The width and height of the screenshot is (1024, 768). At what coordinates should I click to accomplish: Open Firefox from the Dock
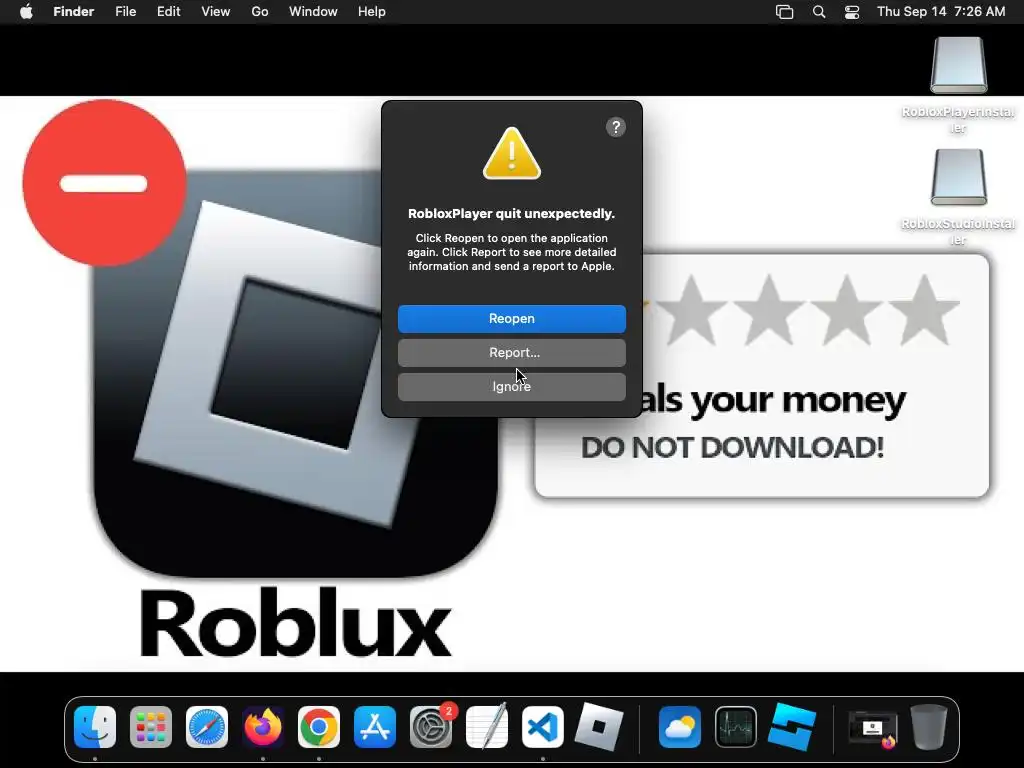tap(263, 727)
